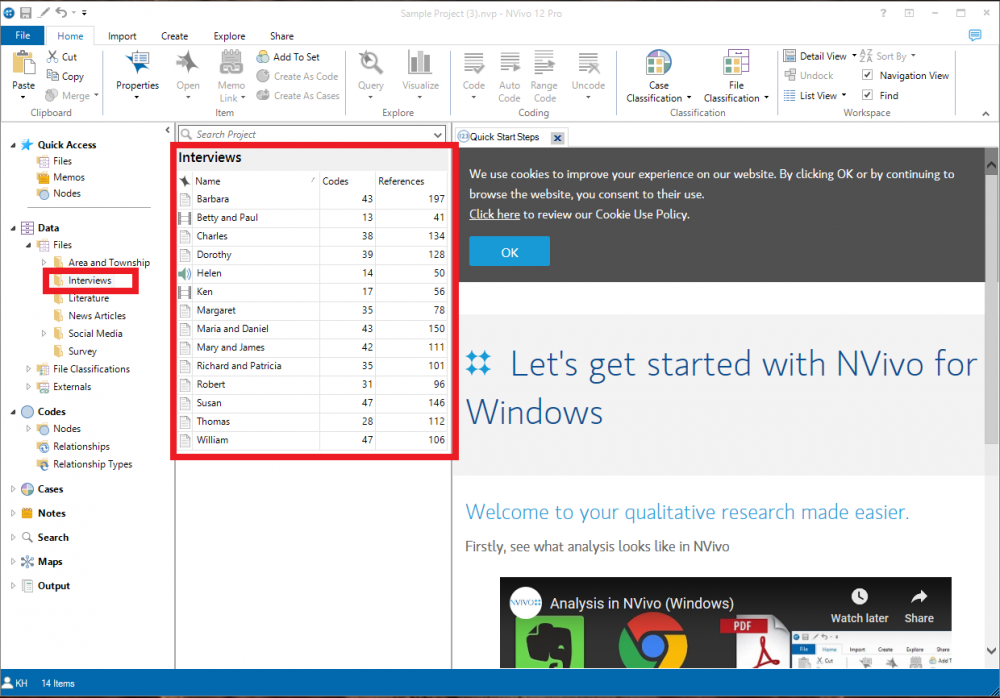Open the Analysis in NVivo video thumbnail

pos(725,623)
